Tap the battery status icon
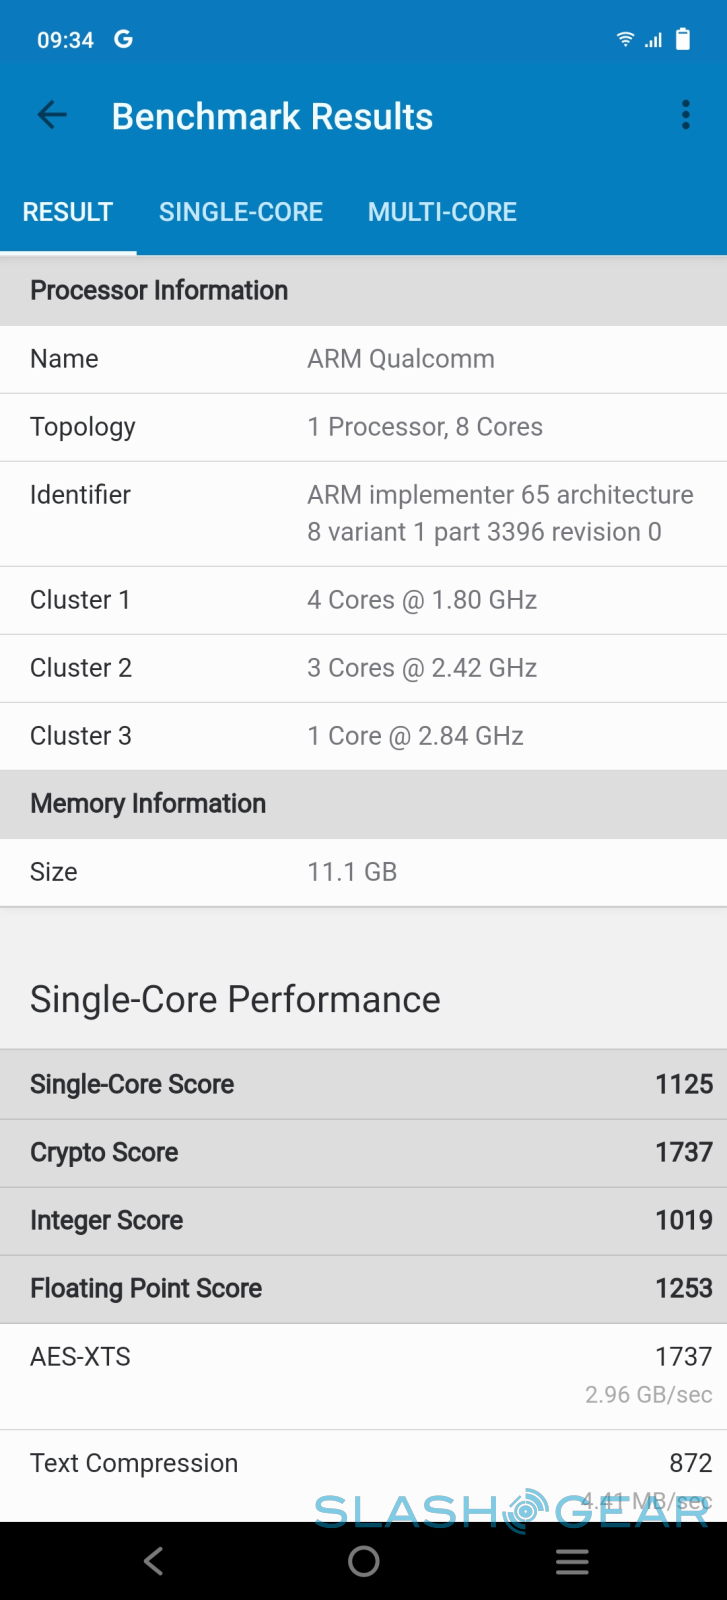Image resolution: width=727 pixels, height=1600 pixels. click(x=683, y=39)
